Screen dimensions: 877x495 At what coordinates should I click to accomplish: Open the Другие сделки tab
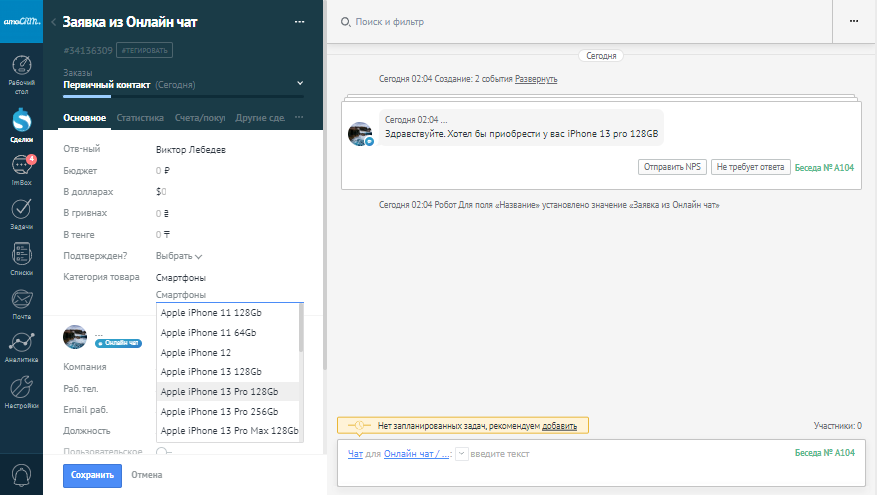[x=260, y=118]
